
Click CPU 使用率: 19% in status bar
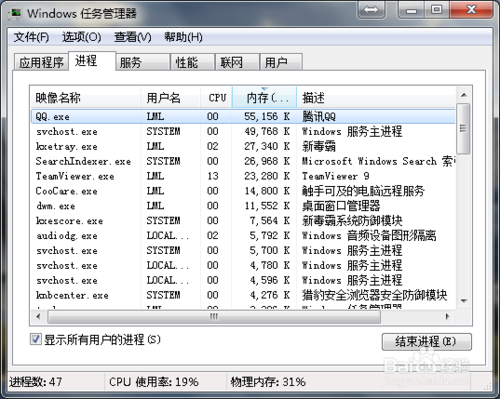coord(154,382)
